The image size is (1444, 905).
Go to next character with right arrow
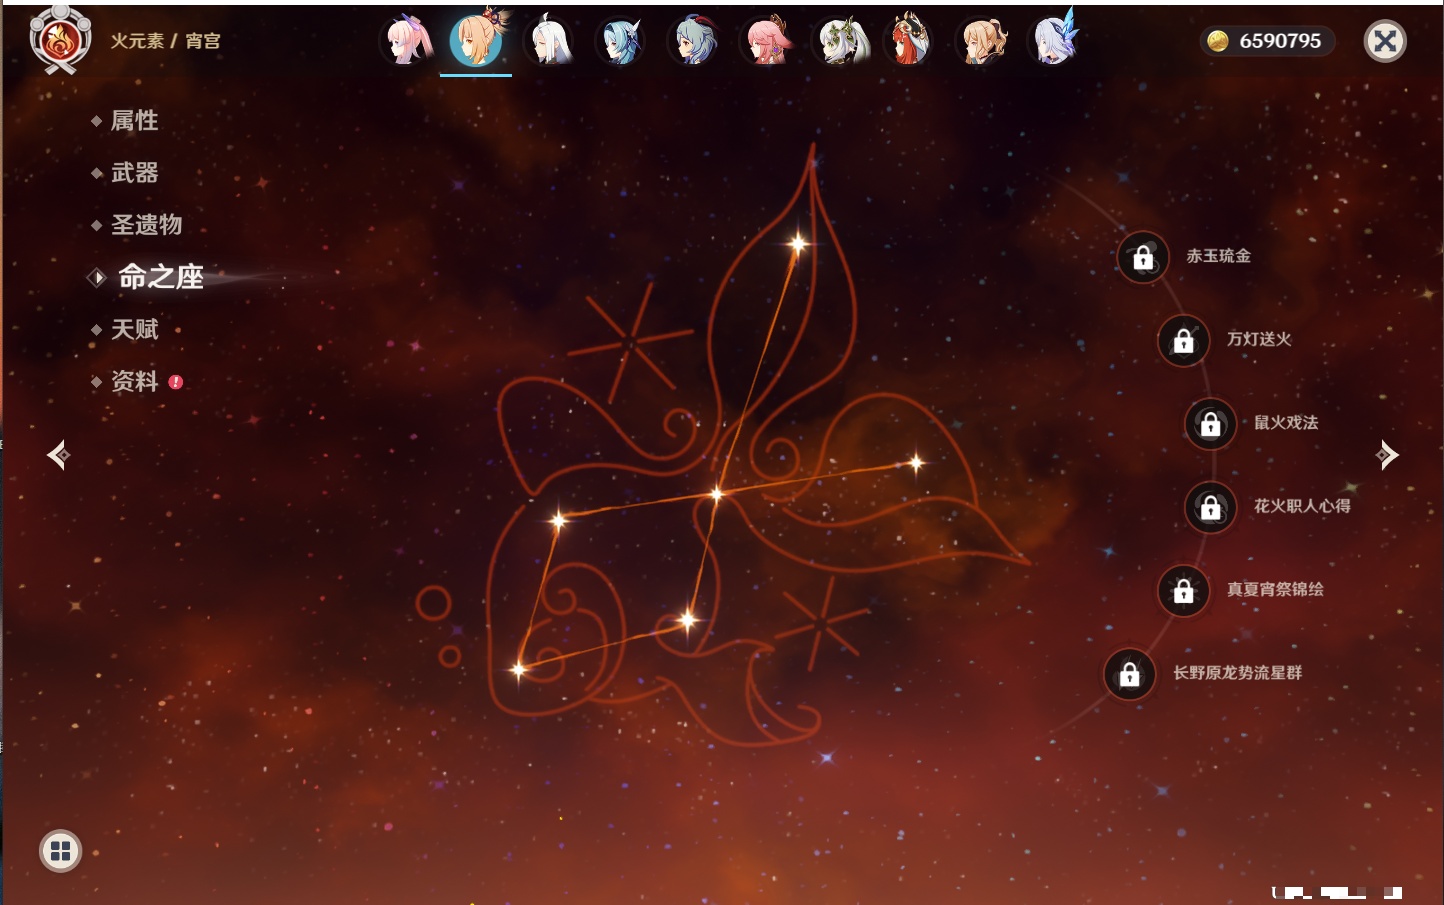tap(1387, 455)
